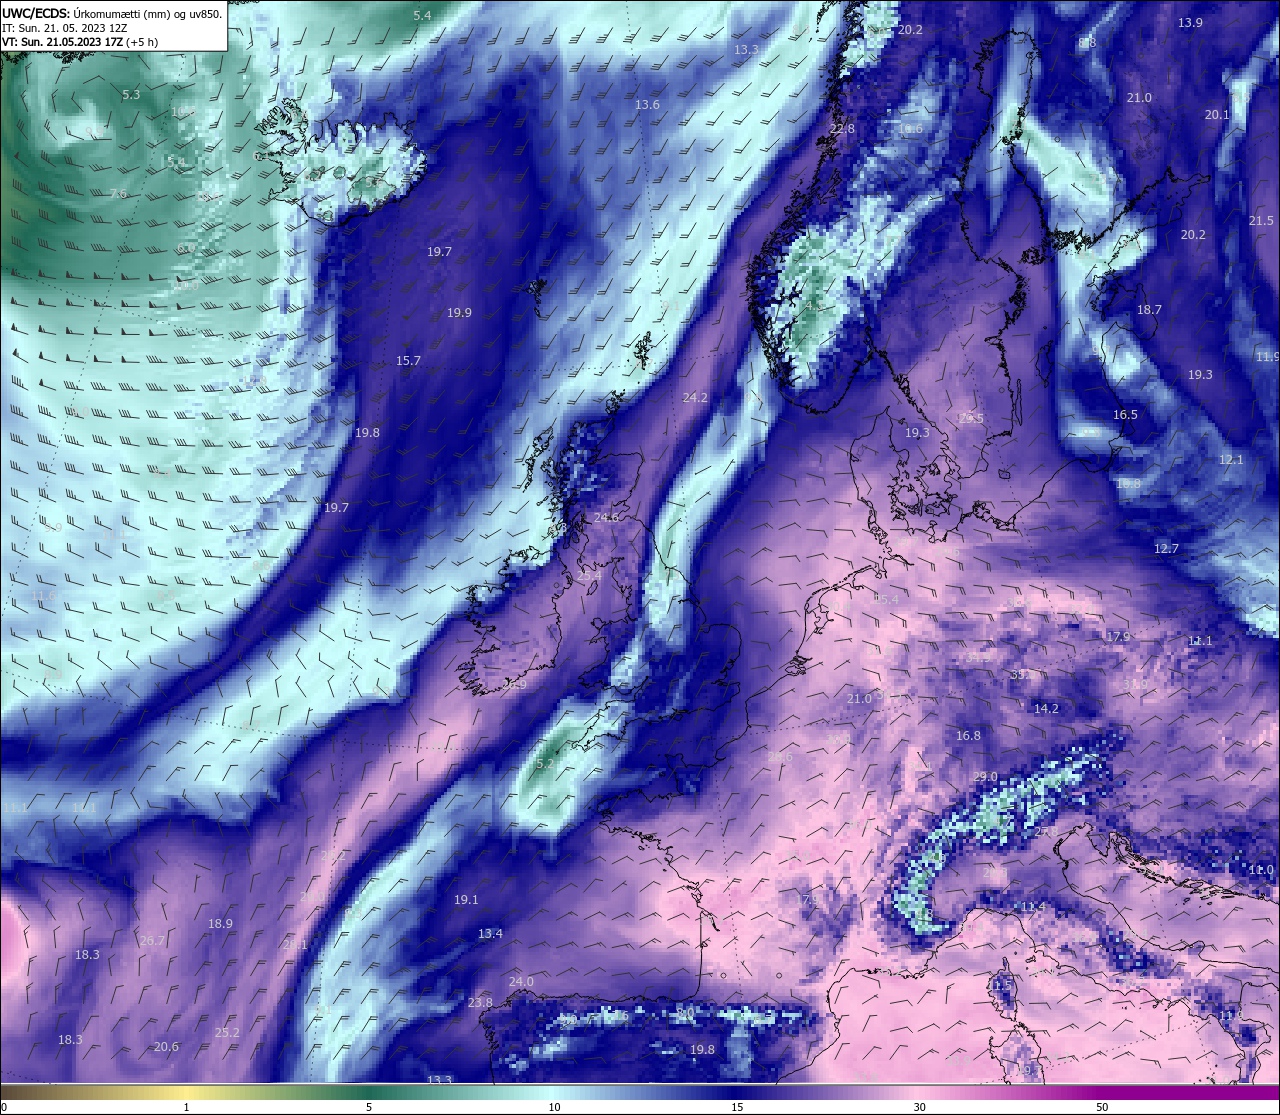Viewport: 1280px width, 1115px height.
Task: Click the 5.2 value label
Action: click(545, 764)
